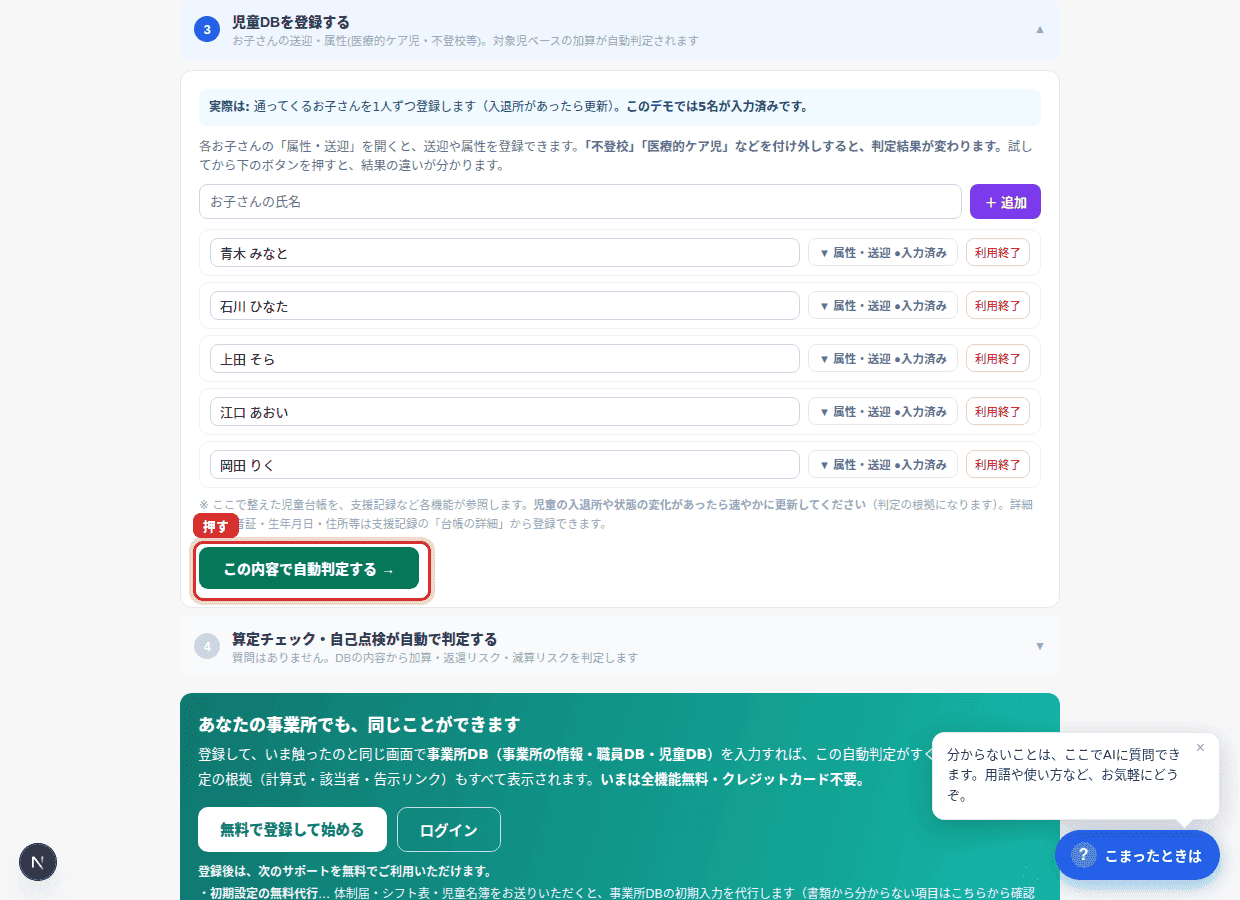Expand 属性・送迎 for 青木 みなと
1240x900 pixels.
tap(883, 253)
